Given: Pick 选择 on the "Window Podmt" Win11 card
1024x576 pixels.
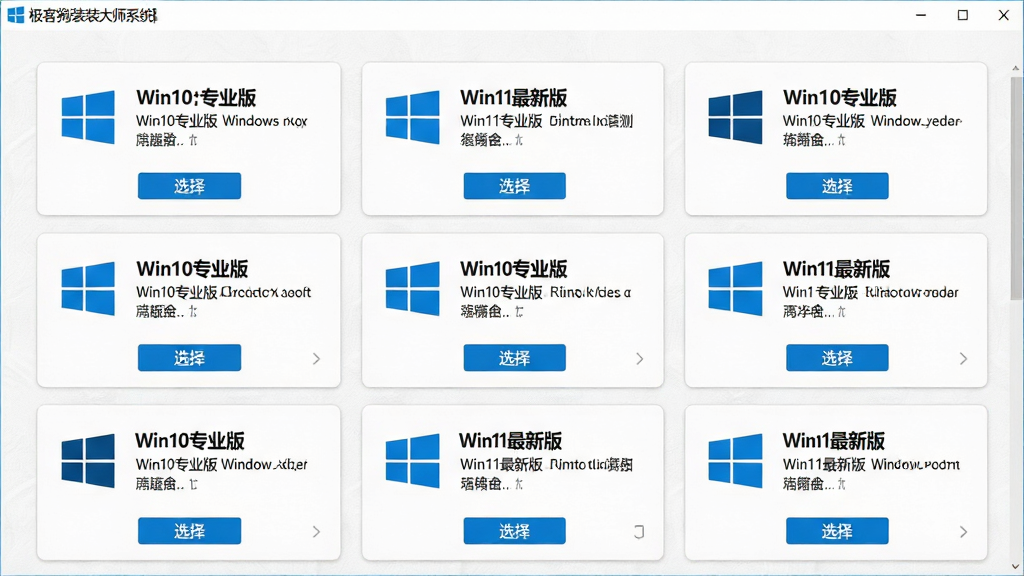Looking at the screenshot, I should click(837, 531).
